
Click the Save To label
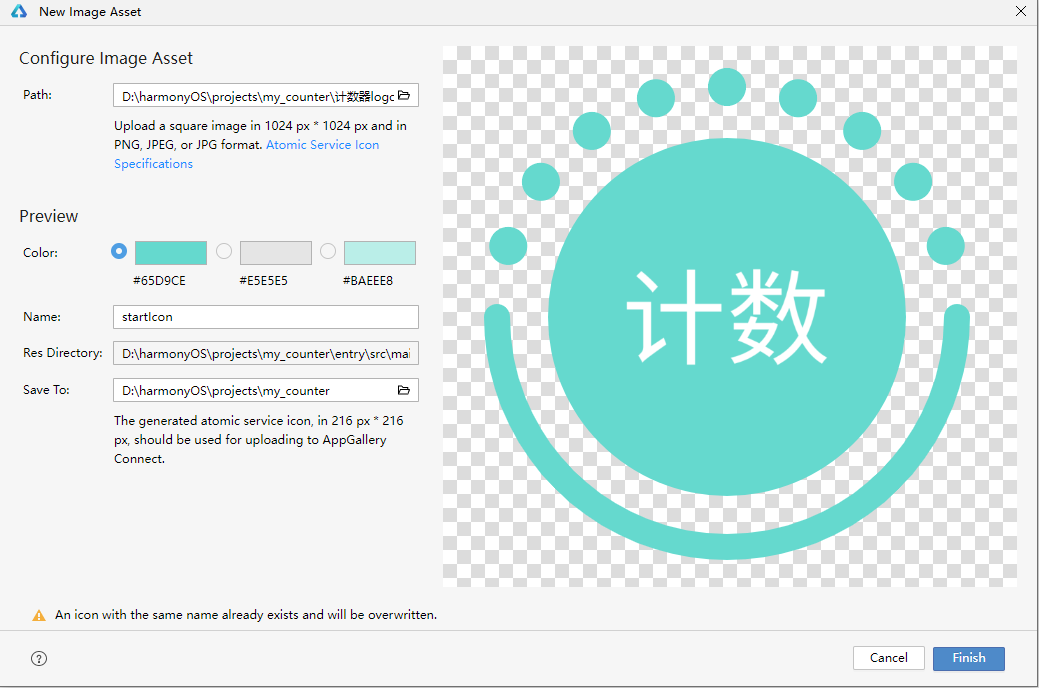tap(46, 390)
